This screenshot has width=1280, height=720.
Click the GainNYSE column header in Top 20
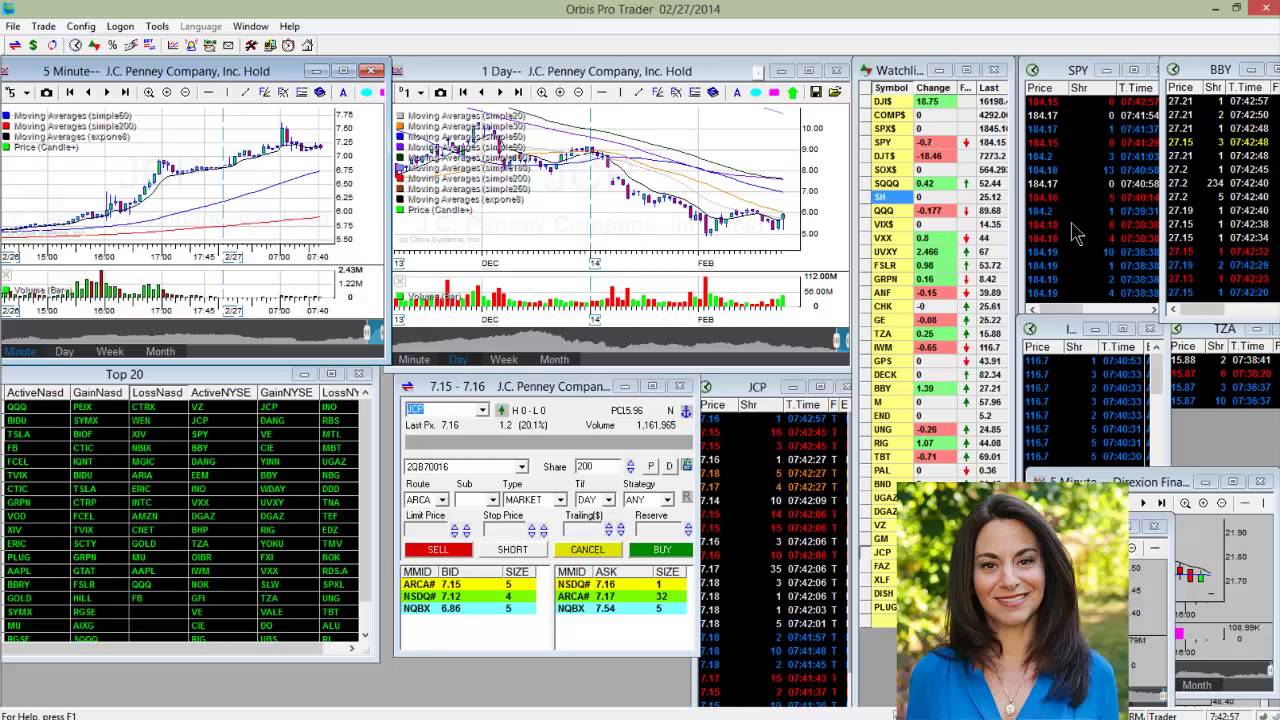[x=286, y=393]
